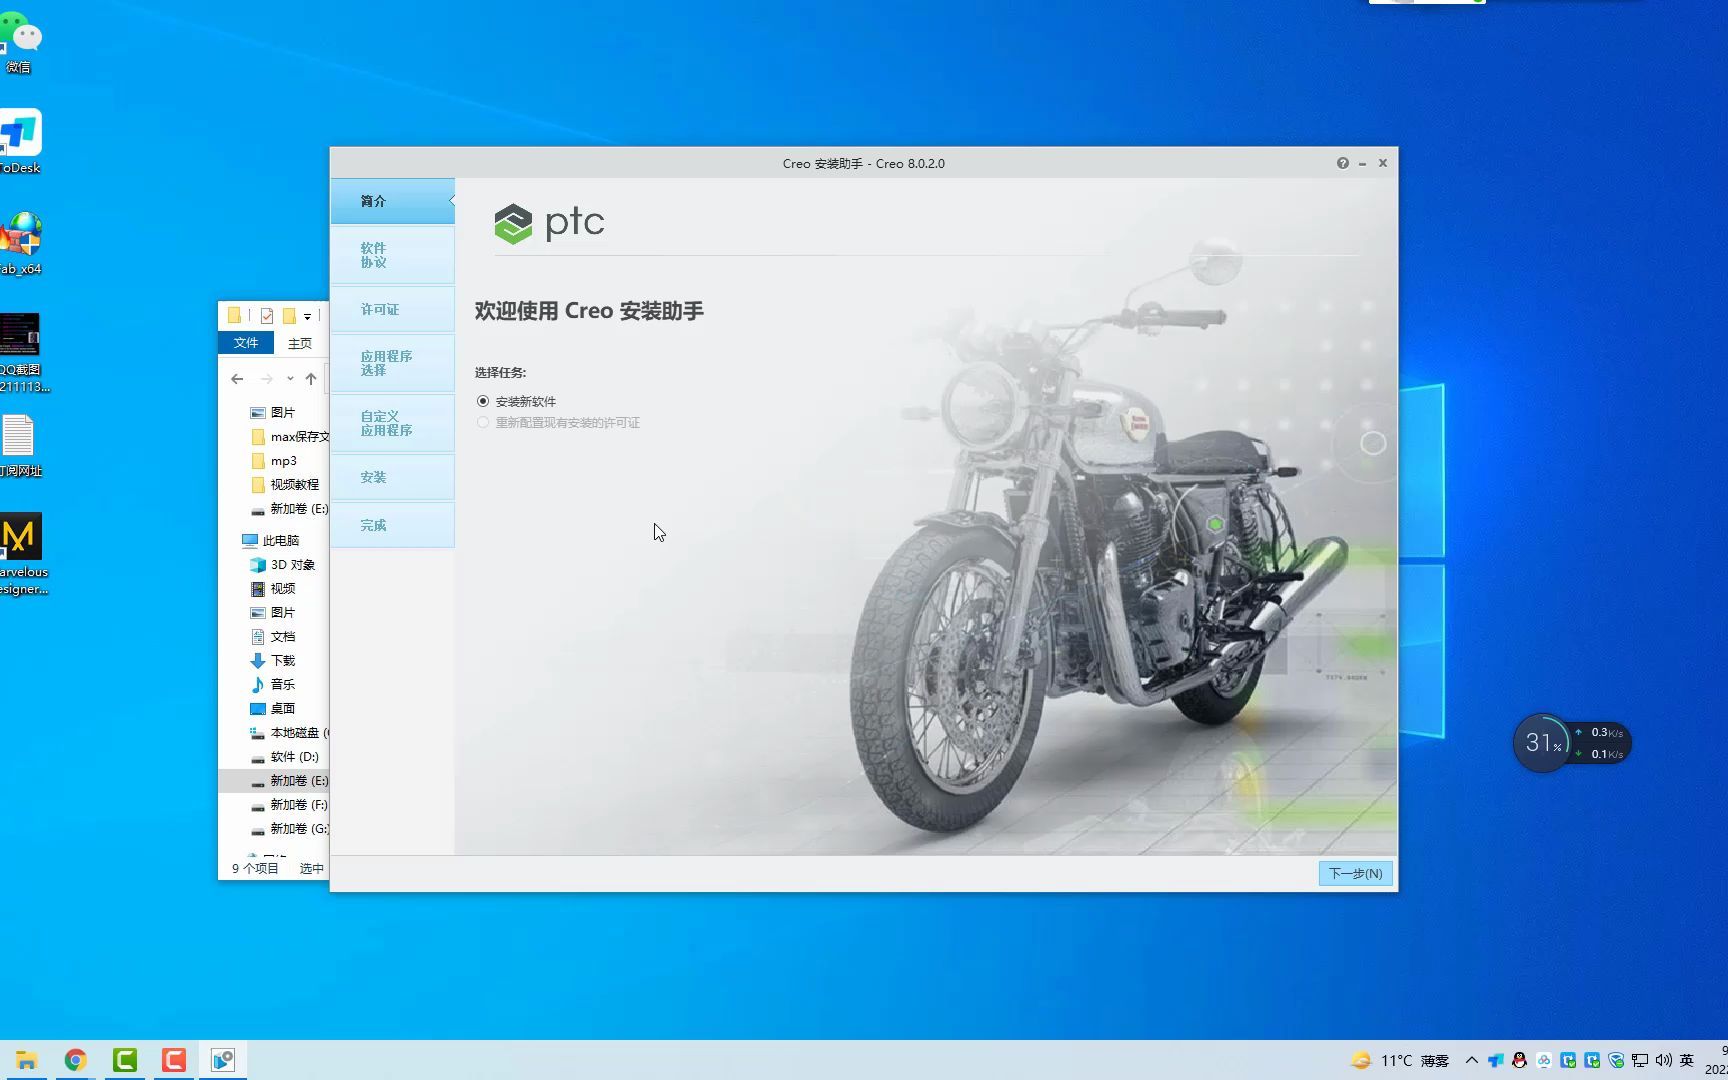Select the mp3 folder in Explorer tree
The height and width of the screenshot is (1080, 1728).
point(274,461)
